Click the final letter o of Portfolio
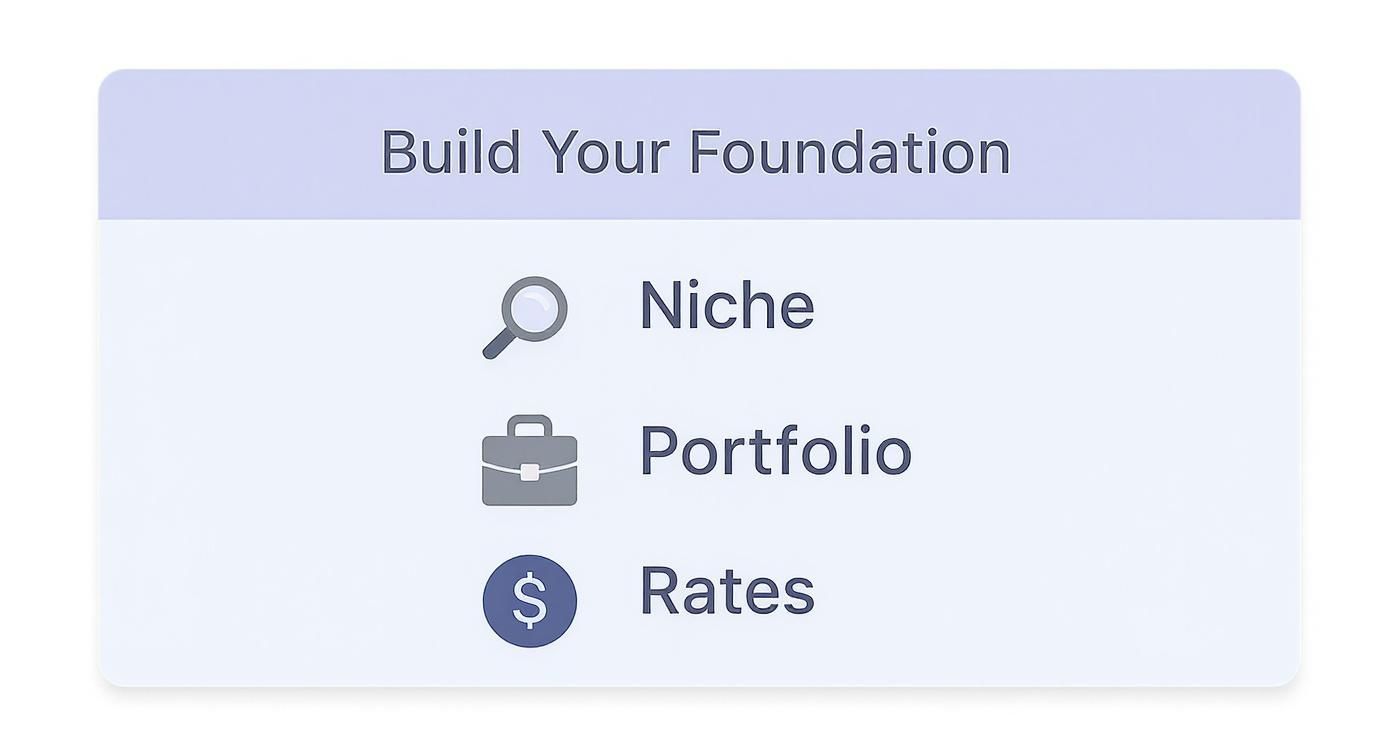Image resolution: width=1392 pixels, height=752 pixels. click(x=893, y=455)
